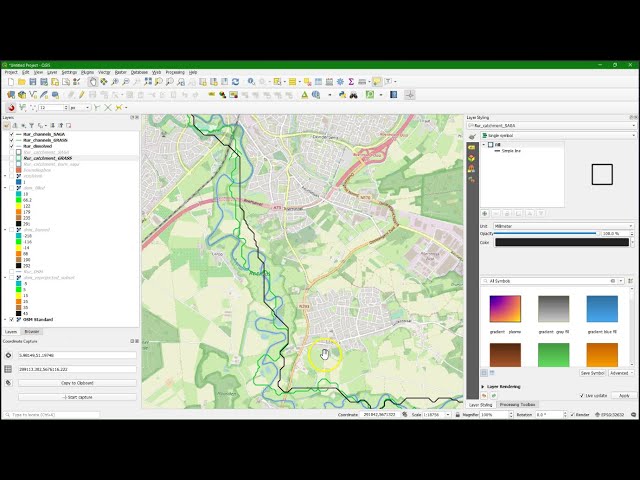
Task: Enable the Rur_catchment_GRASS layer checkbox
Action: point(11,158)
